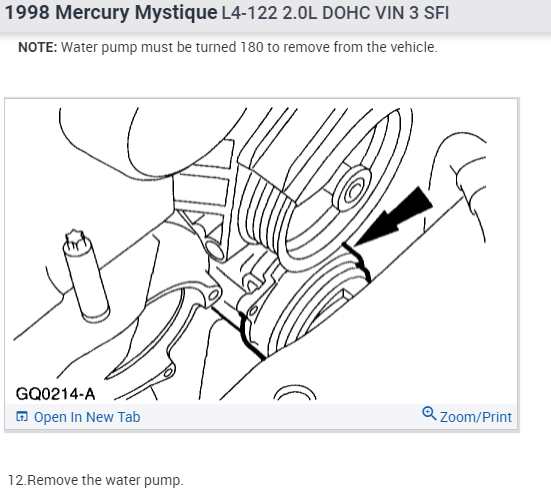Image resolution: width=551 pixels, height=504 pixels.
Task: Click the pulley hub center circle
Action: click(353, 191)
